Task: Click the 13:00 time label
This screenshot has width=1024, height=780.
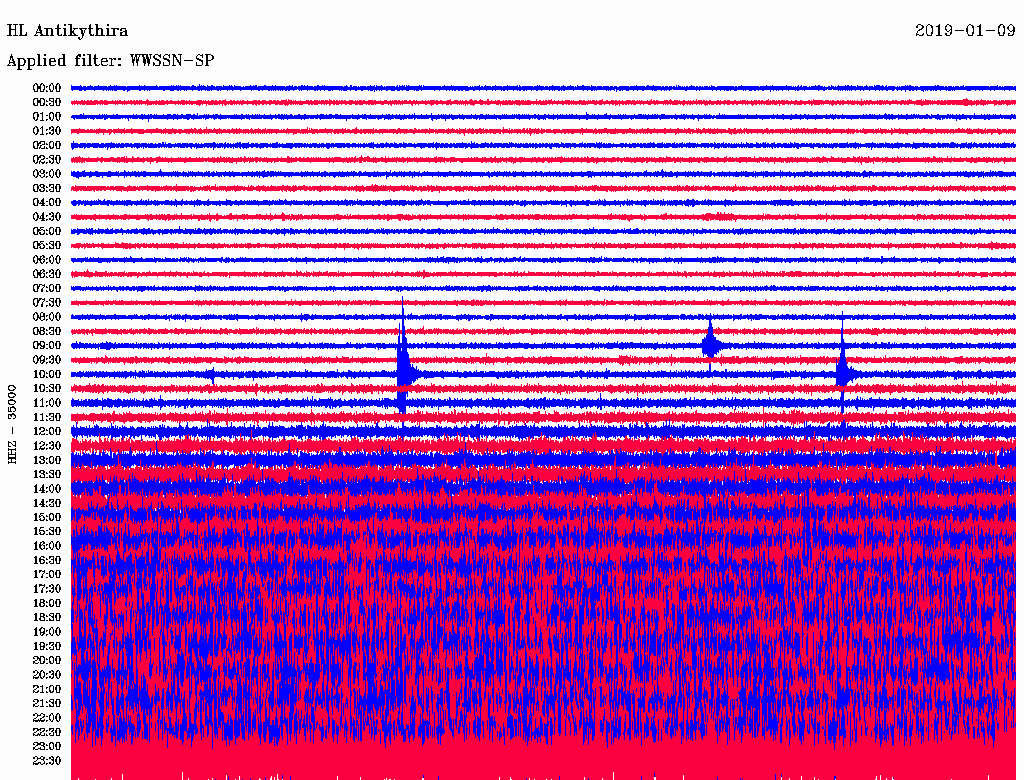Action: coord(47,460)
